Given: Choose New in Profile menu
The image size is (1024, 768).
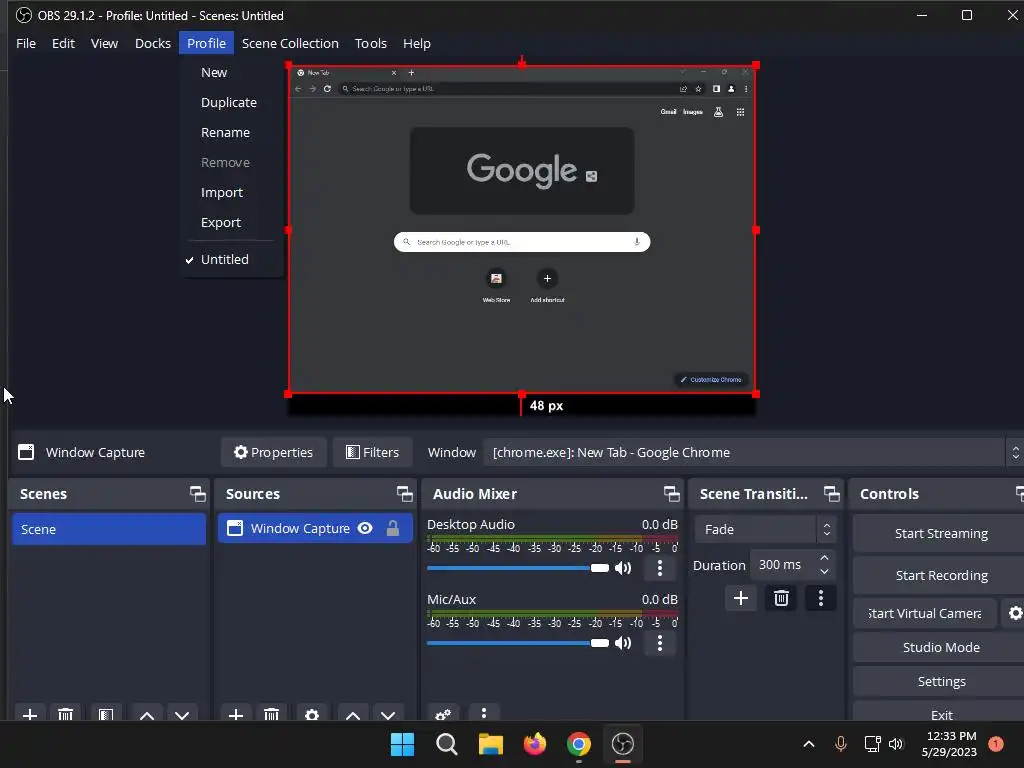Looking at the screenshot, I should click(214, 72).
